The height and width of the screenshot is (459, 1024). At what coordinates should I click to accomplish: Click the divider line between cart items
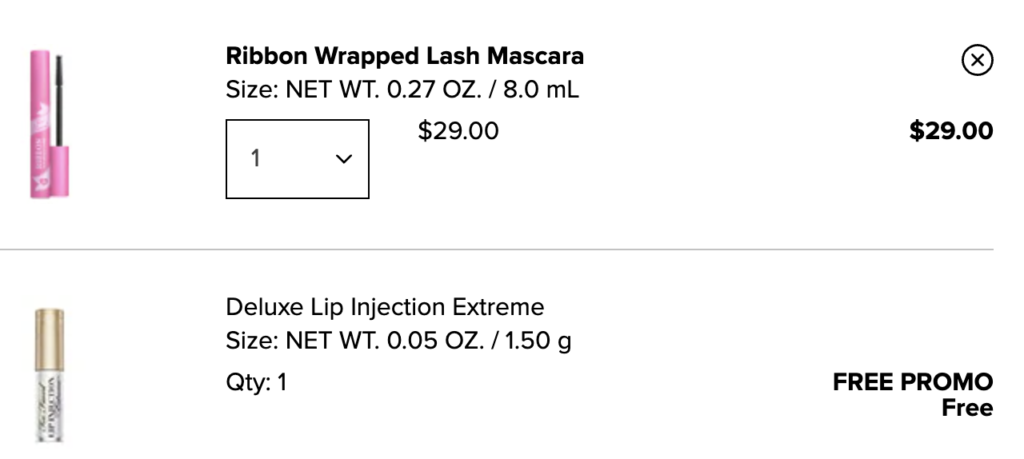pyautogui.click(x=500, y=249)
